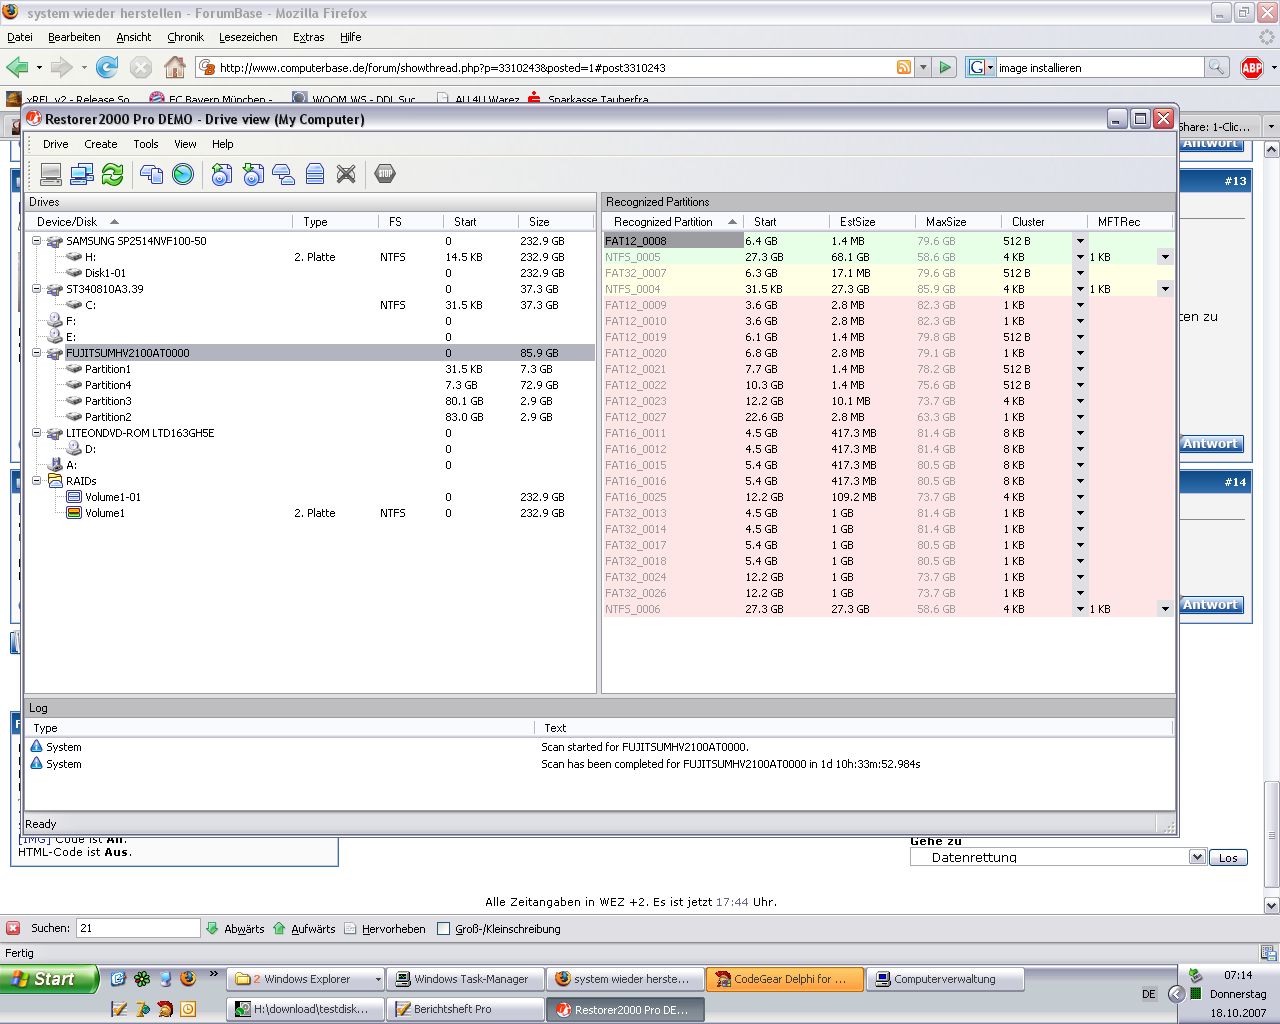
Task: Click the gray STOP toolbar icon
Action: (x=385, y=174)
